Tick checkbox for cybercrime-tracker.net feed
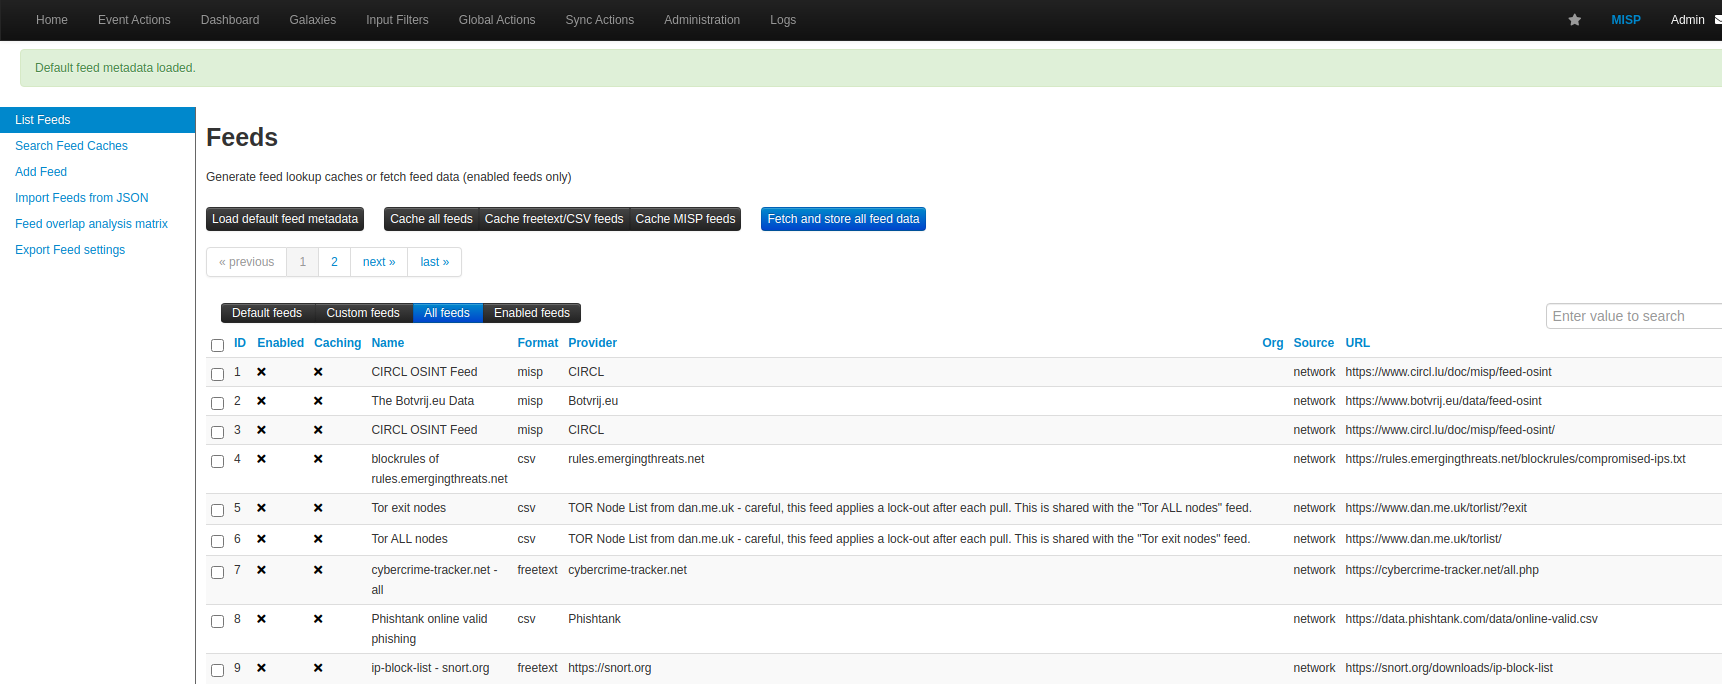The image size is (1722, 684). click(217, 572)
